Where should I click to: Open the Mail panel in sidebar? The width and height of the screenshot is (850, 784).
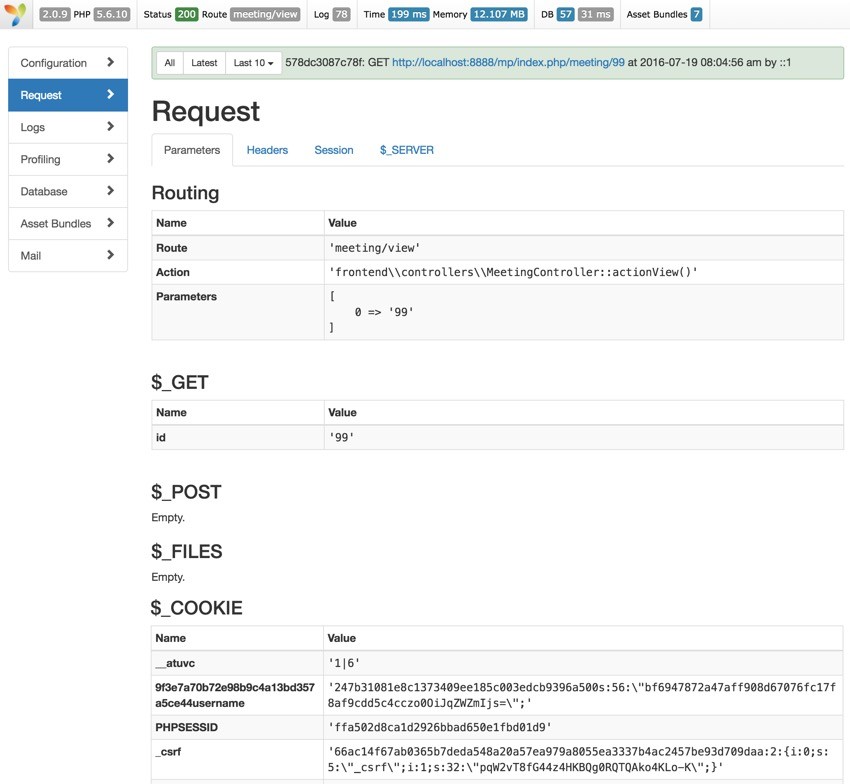[68, 255]
